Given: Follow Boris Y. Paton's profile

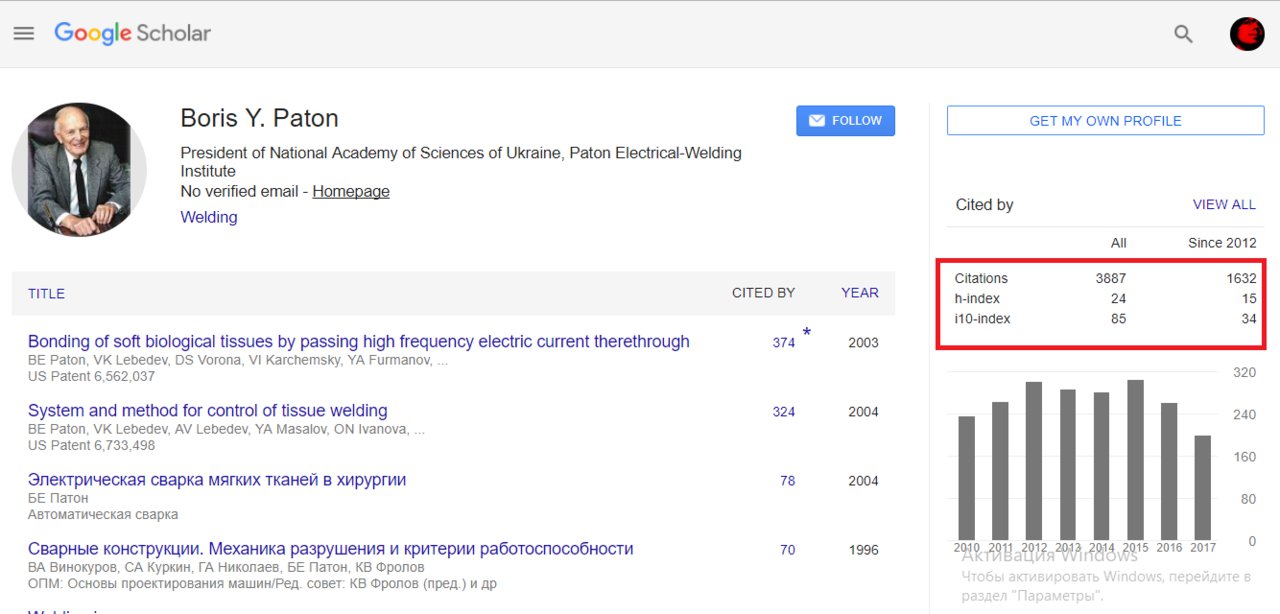Looking at the screenshot, I should pos(845,121).
